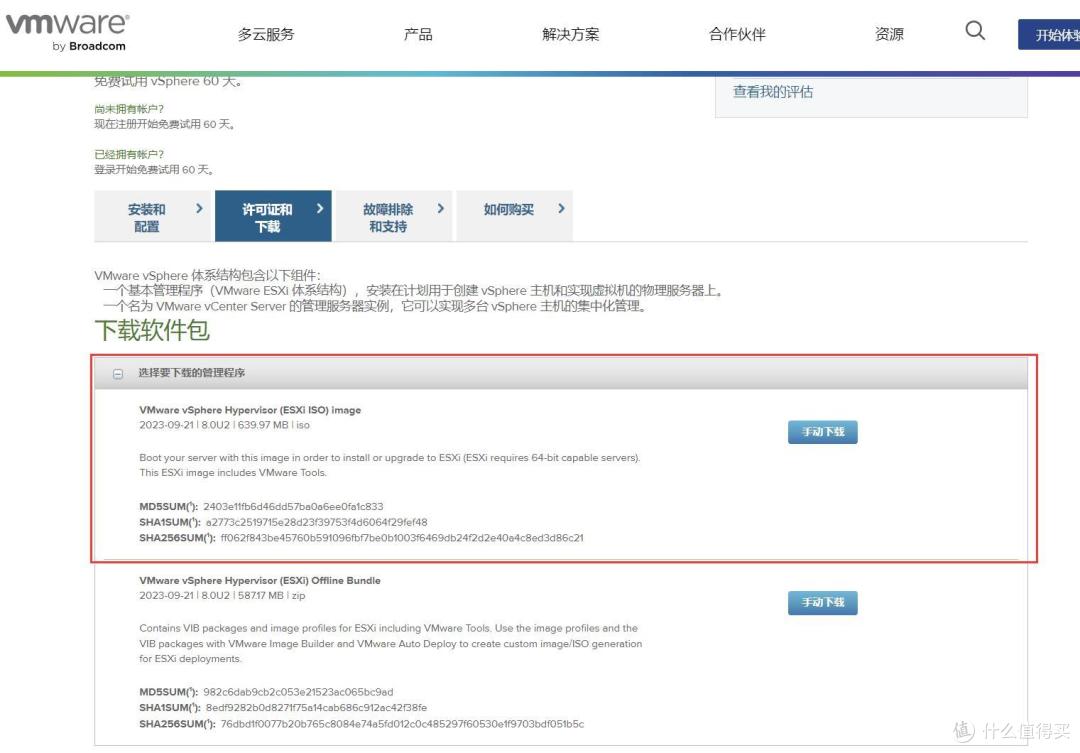
Task: Click the 639.97 MB iso details line
Action: point(225,425)
